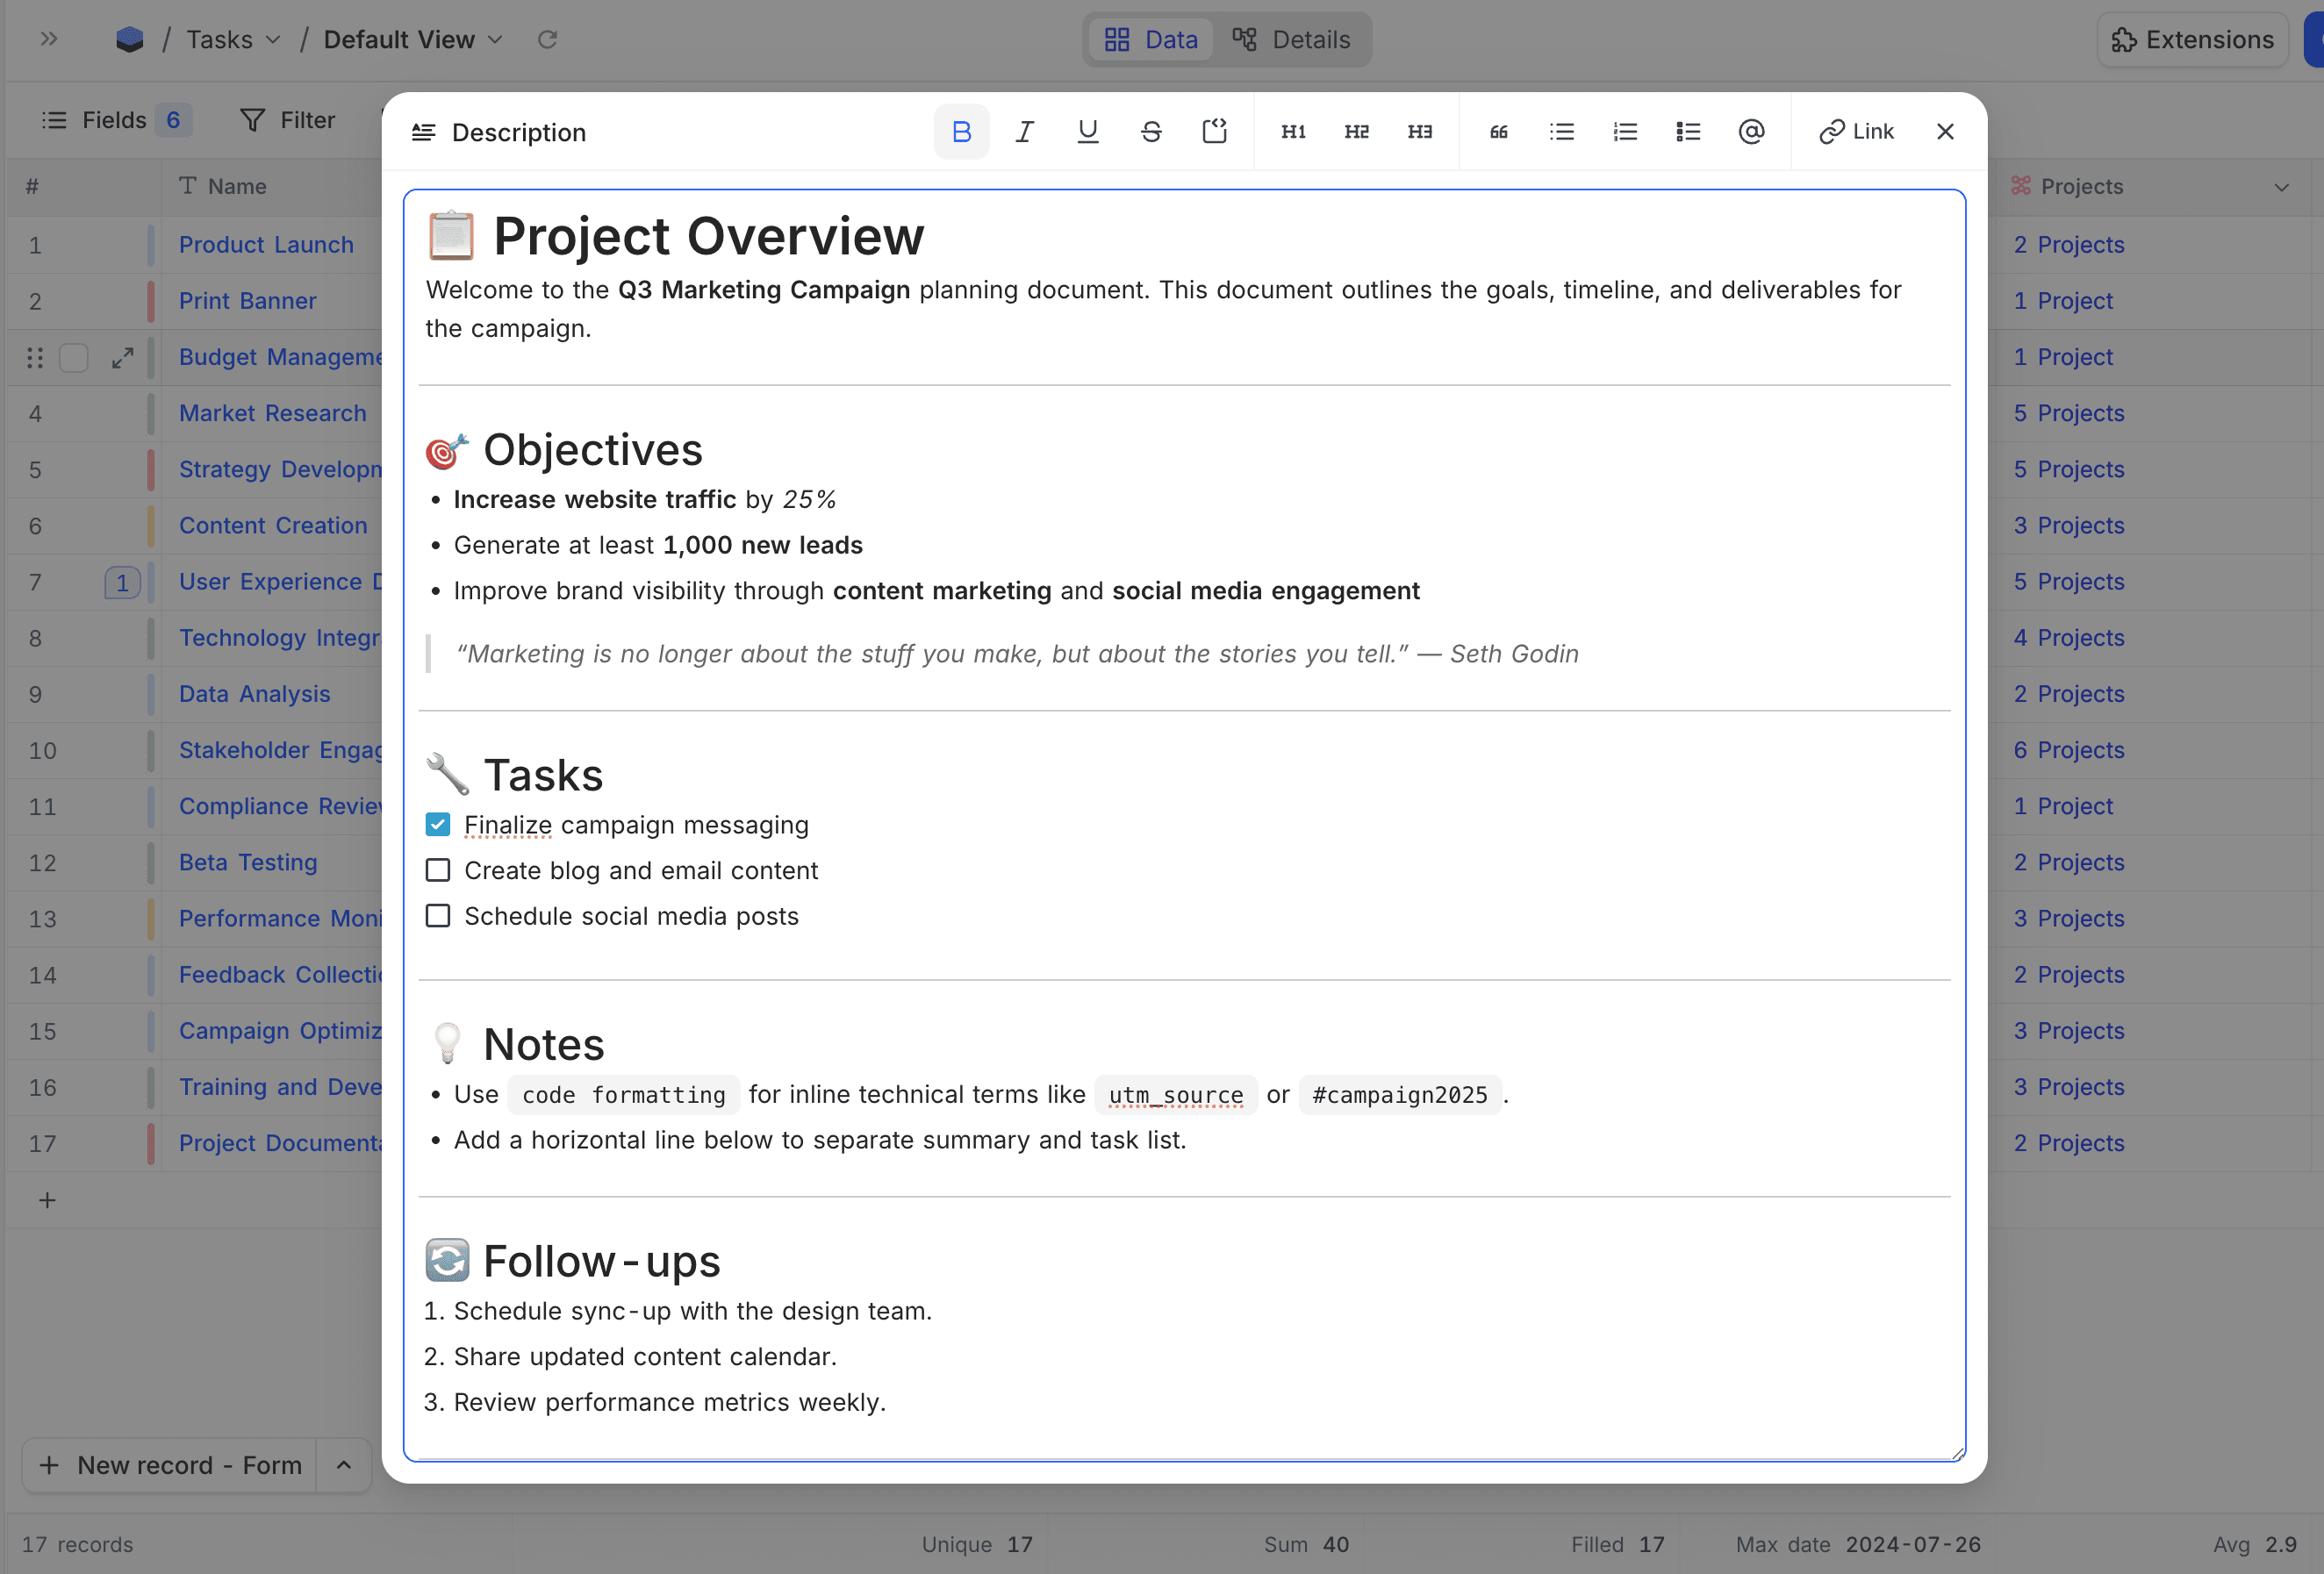Check Create blog and email content
The image size is (2324, 1574).
coord(438,870)
